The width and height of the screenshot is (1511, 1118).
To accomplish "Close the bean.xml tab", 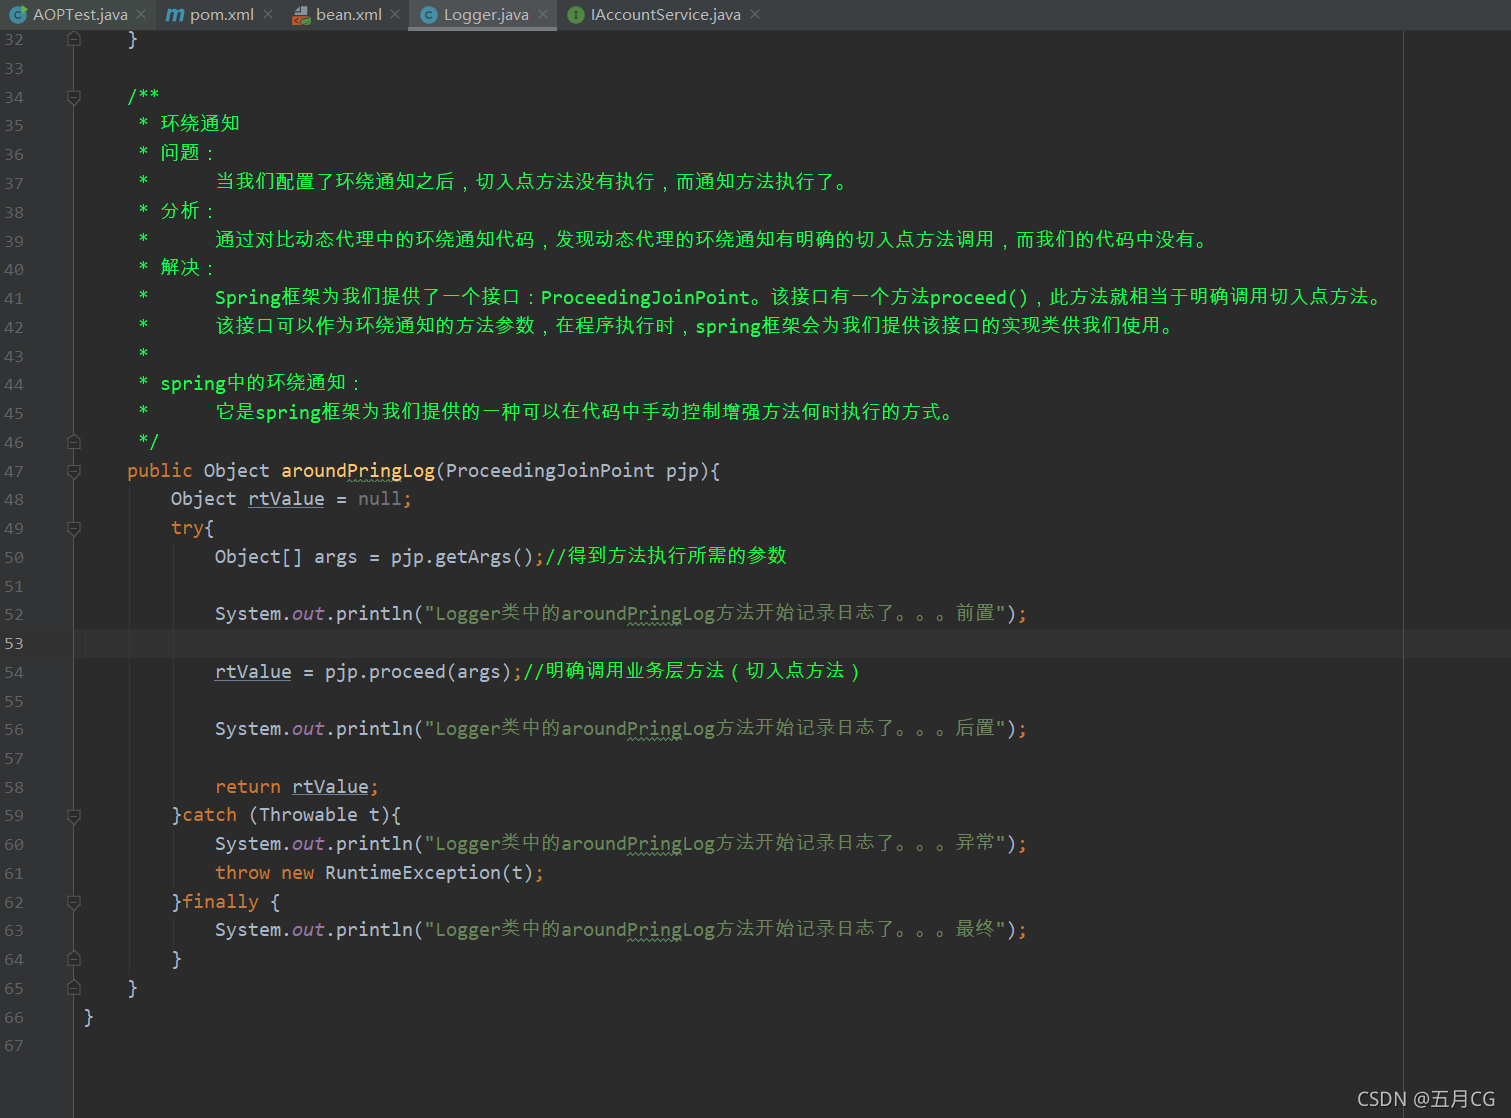I will tap(395, 14).
